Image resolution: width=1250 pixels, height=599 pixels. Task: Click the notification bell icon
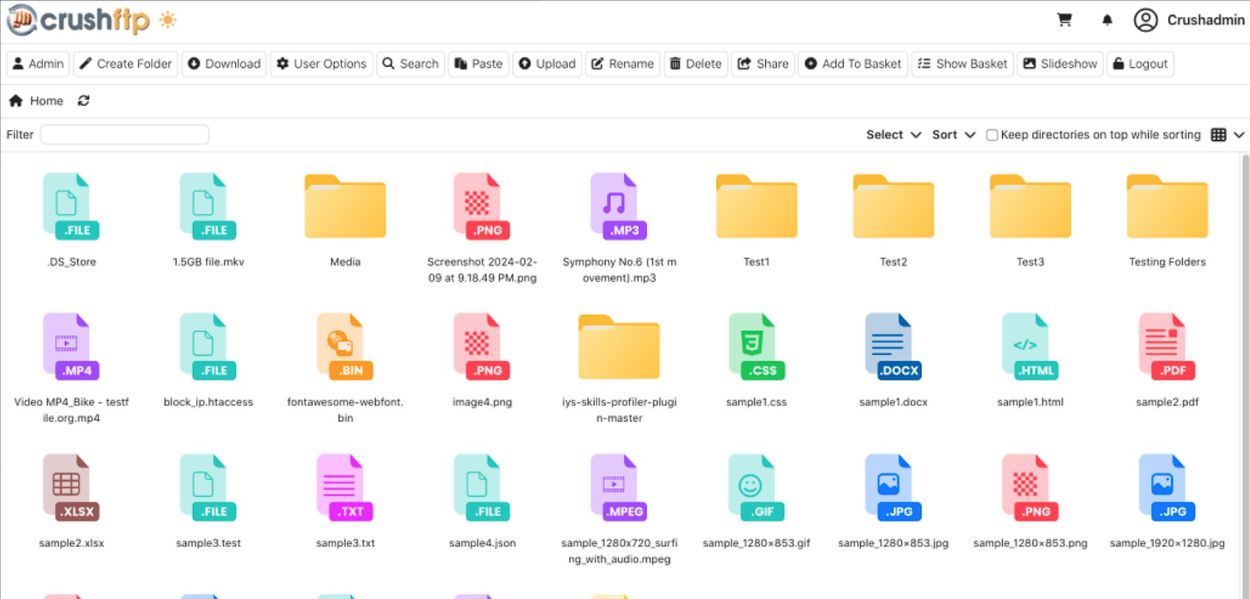pos(1107,20)
